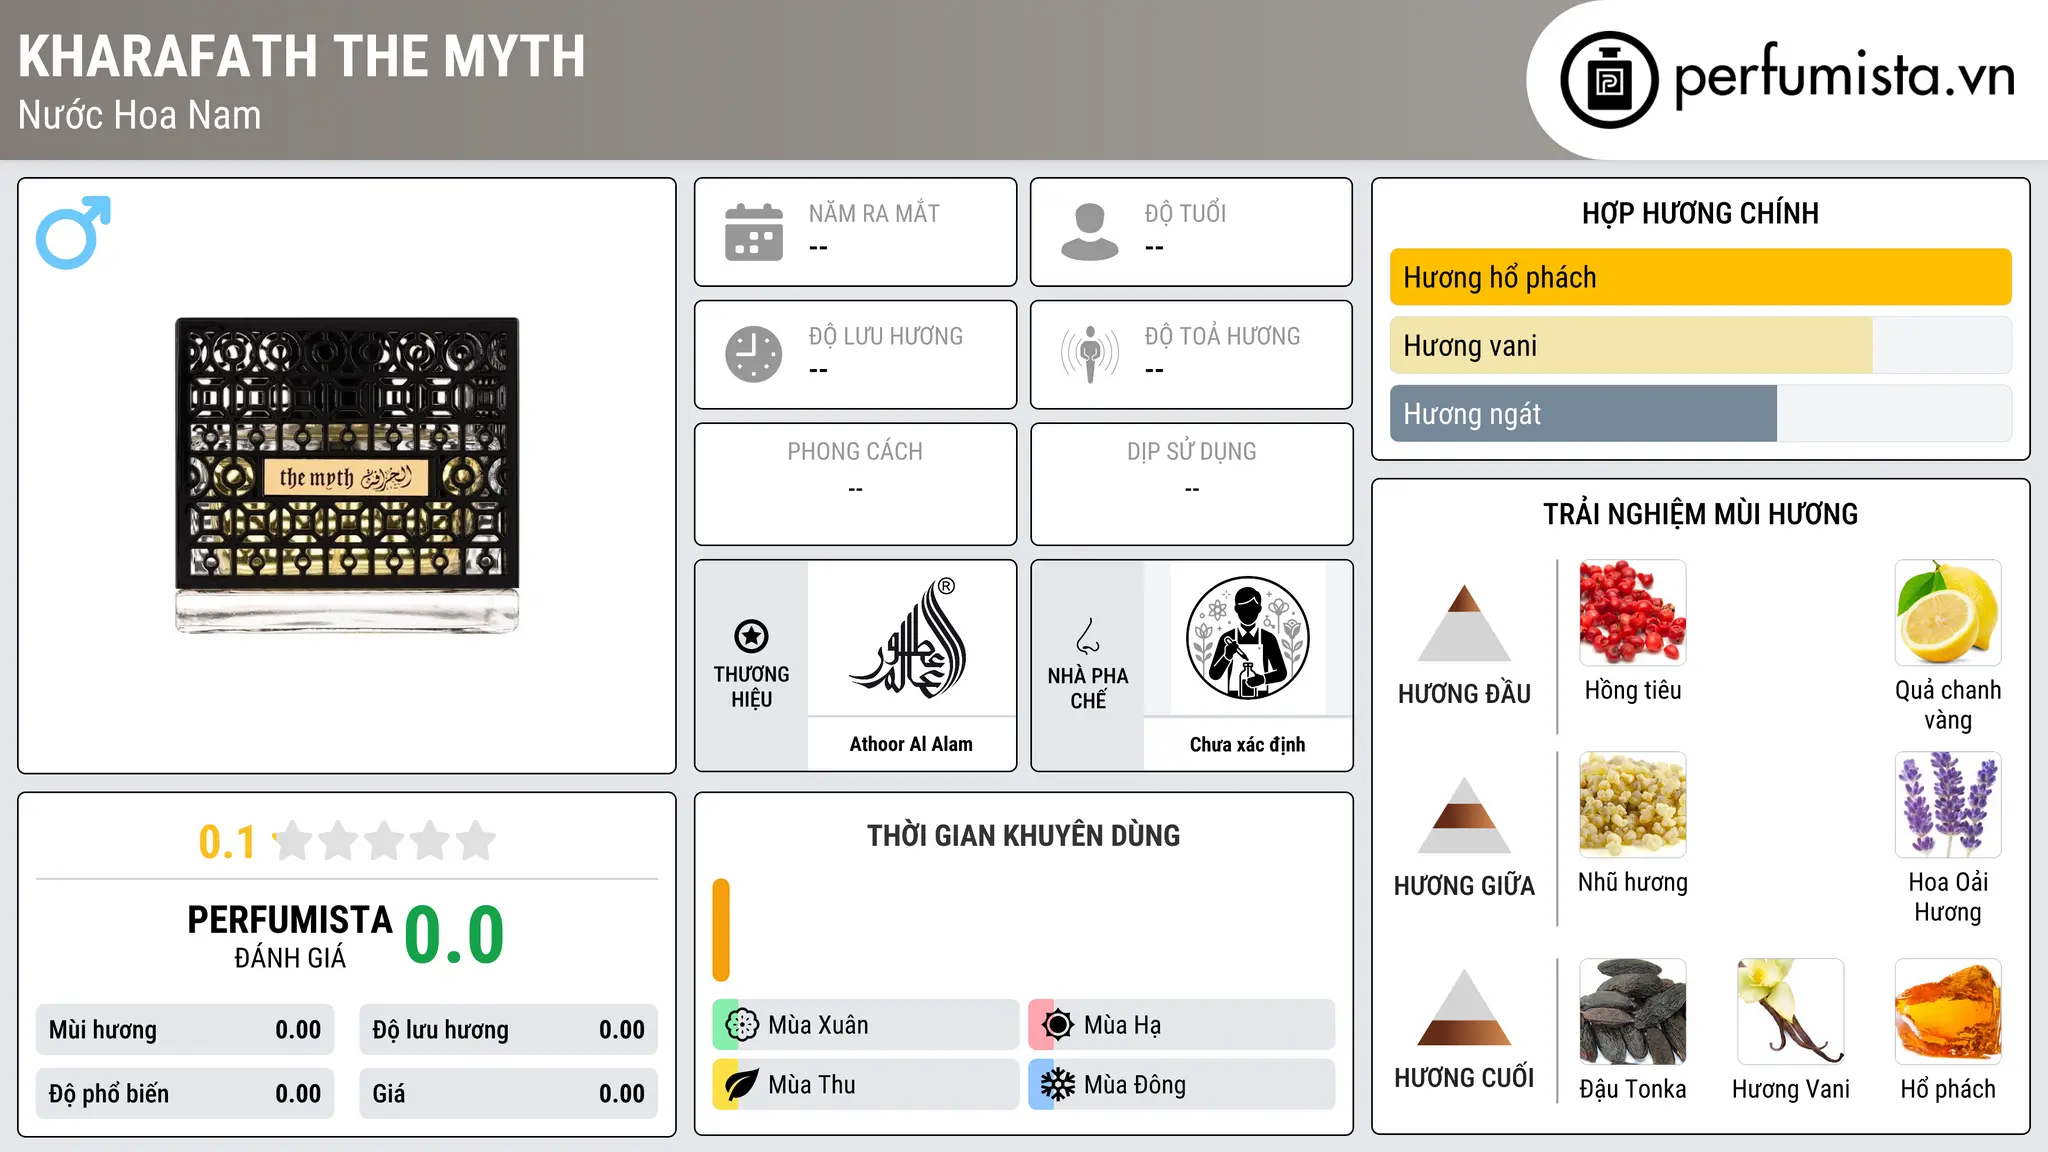Click the person icon beside Độ tuổi
The height and width of the screenshot is (1152, 2048).
(x=1090, y=232)
